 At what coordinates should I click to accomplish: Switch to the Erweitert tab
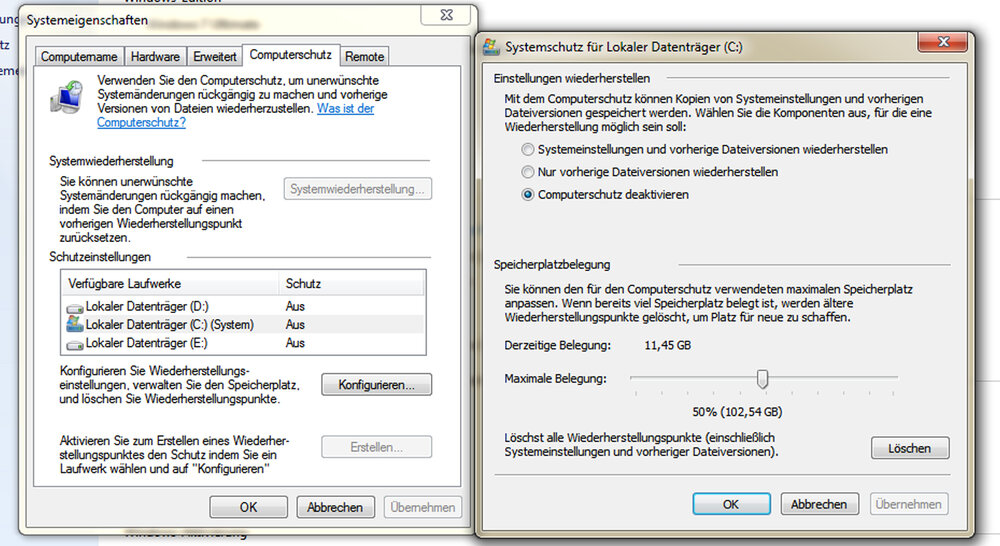215,56
